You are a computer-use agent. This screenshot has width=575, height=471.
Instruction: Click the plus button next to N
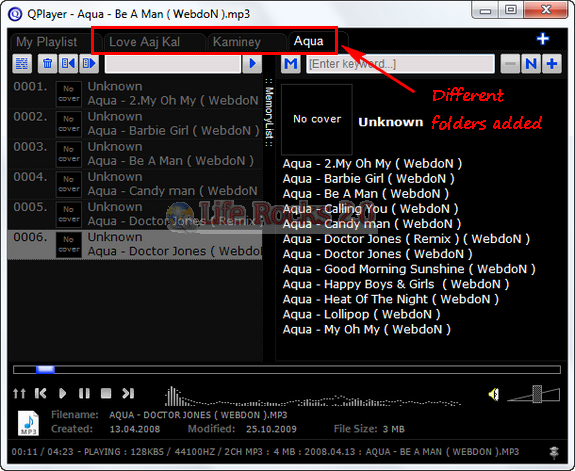(x=552, y=64)
